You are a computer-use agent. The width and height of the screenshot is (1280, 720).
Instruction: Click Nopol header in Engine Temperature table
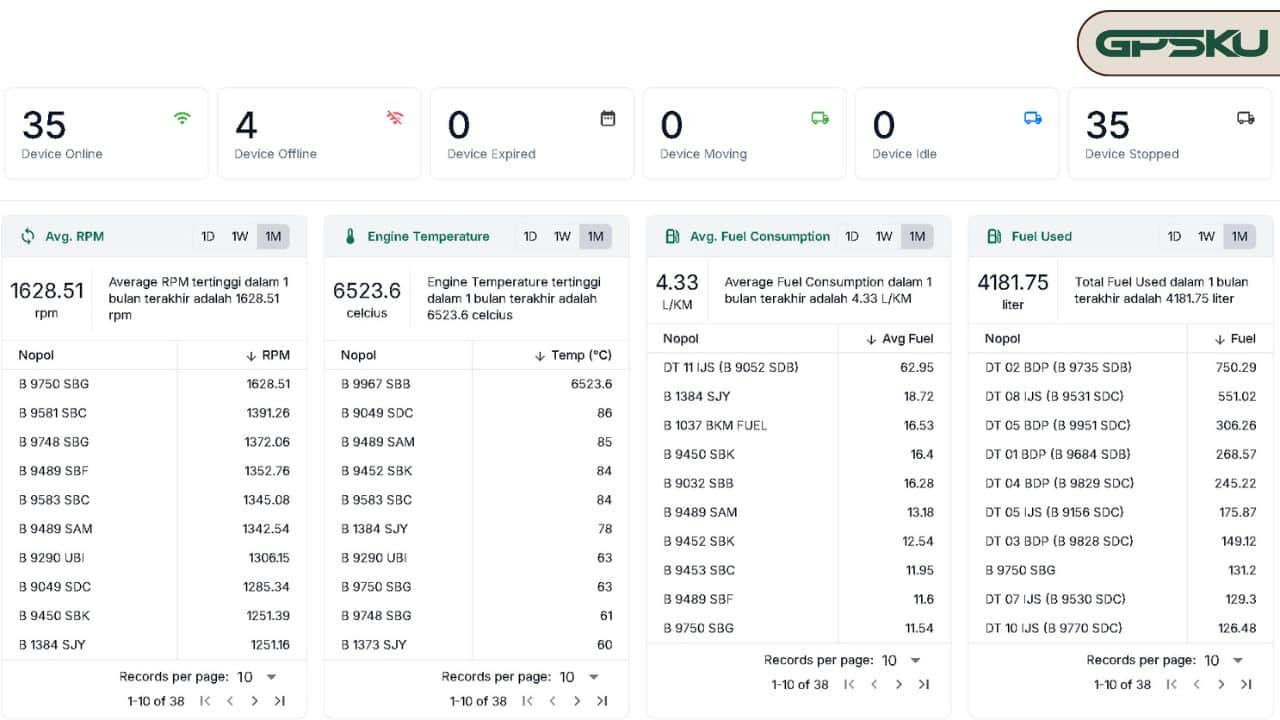click(x=358, y=355)
